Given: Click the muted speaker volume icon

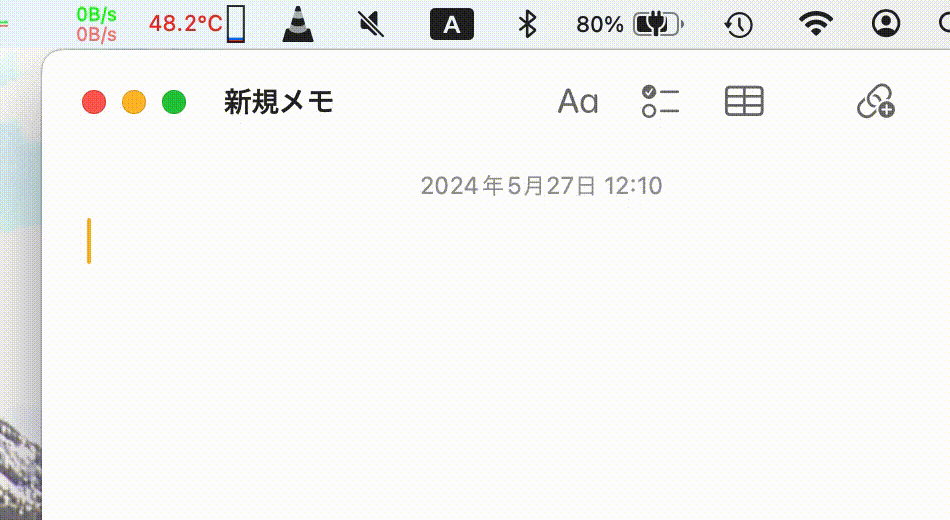Looking at the screenshot, I should click(x=371, y=24).
